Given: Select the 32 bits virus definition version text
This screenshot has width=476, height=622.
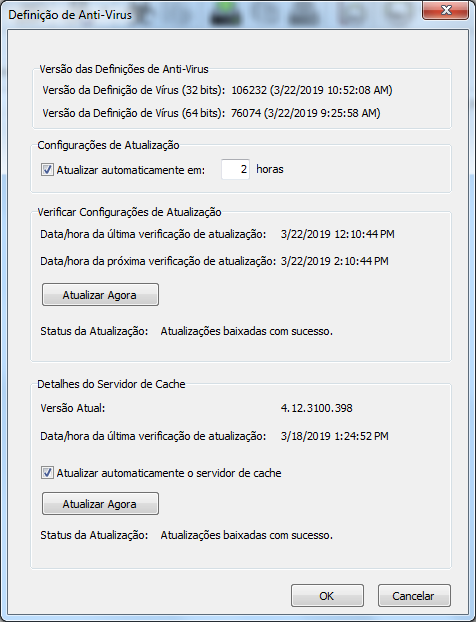Looking at the screenshot, I should tap(312, 90).
